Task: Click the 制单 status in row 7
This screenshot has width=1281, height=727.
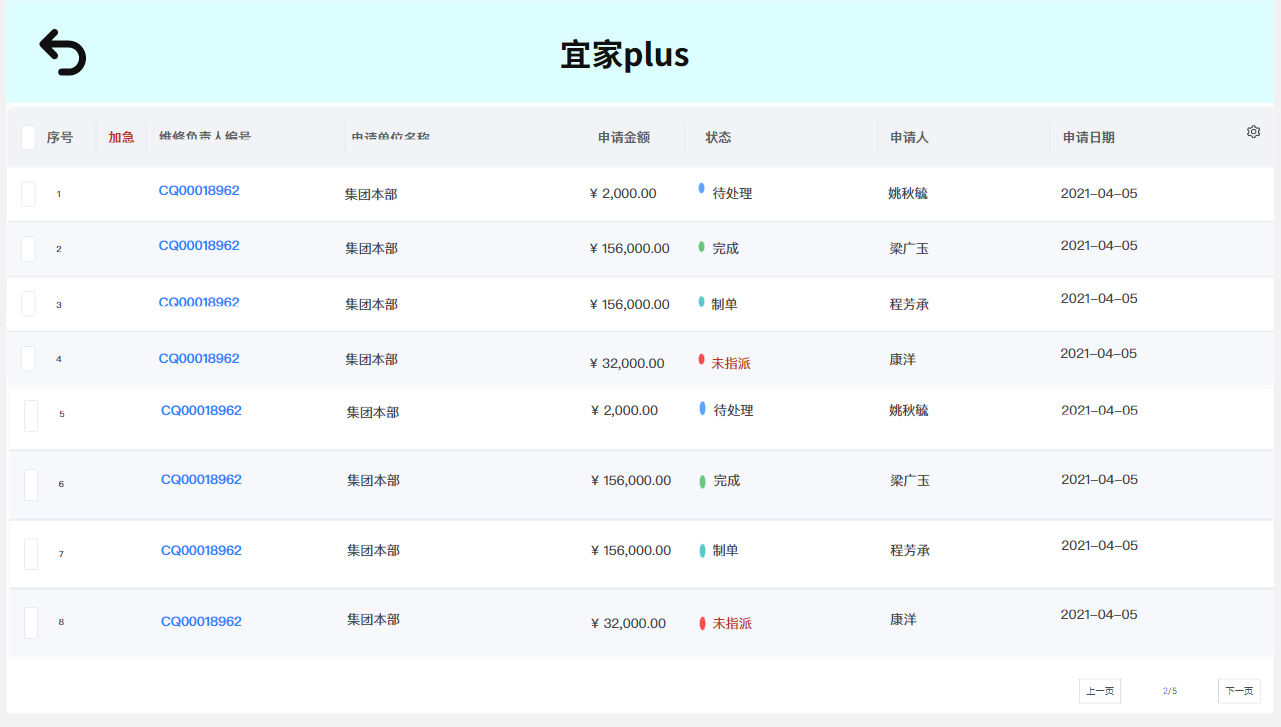Action: click(726, 550)
